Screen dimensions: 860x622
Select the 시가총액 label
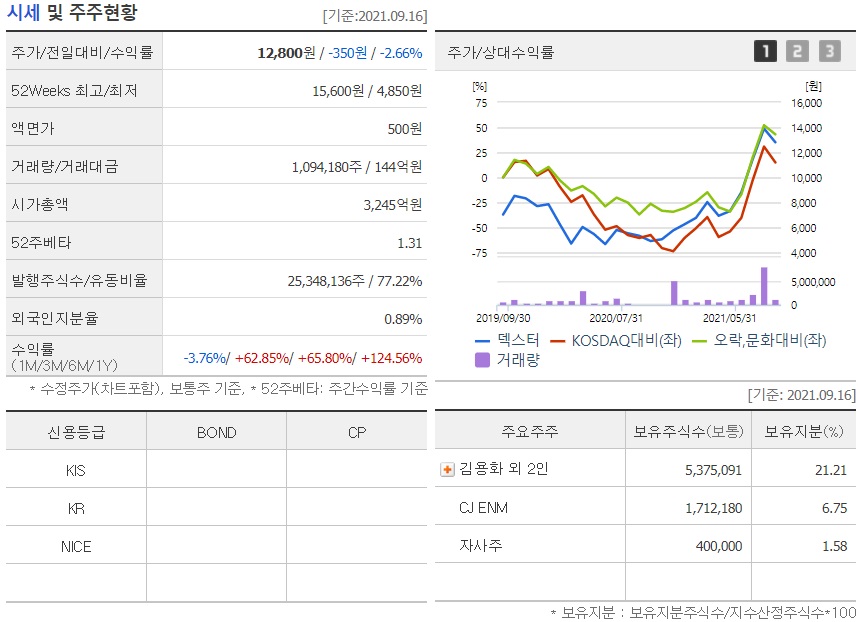(39, 204)
